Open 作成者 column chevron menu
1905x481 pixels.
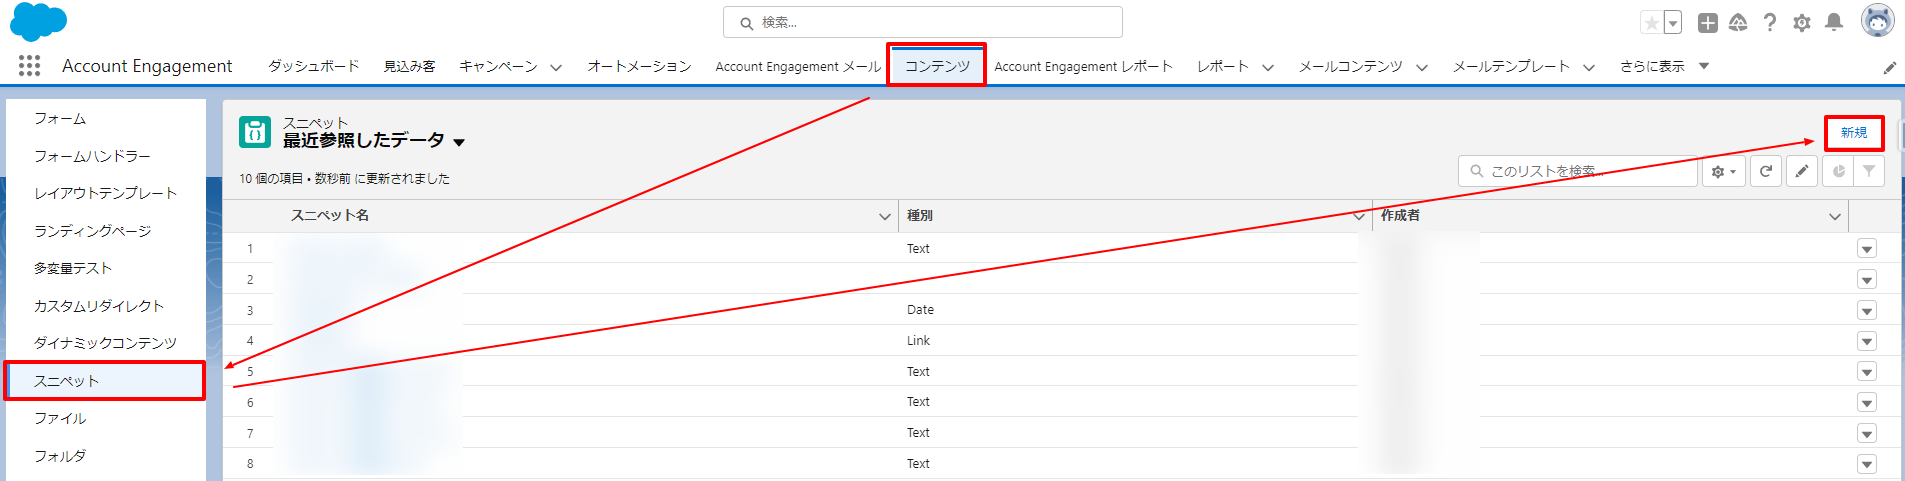[1835, 216]
